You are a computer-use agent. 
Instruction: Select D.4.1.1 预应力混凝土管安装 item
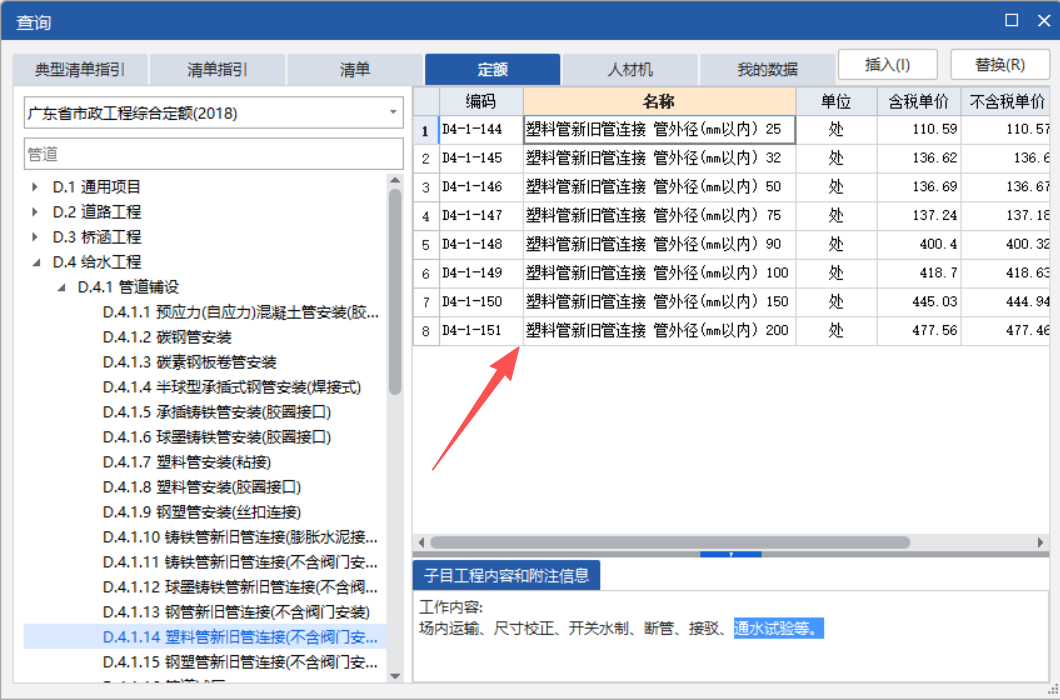(x=240, y=312)
